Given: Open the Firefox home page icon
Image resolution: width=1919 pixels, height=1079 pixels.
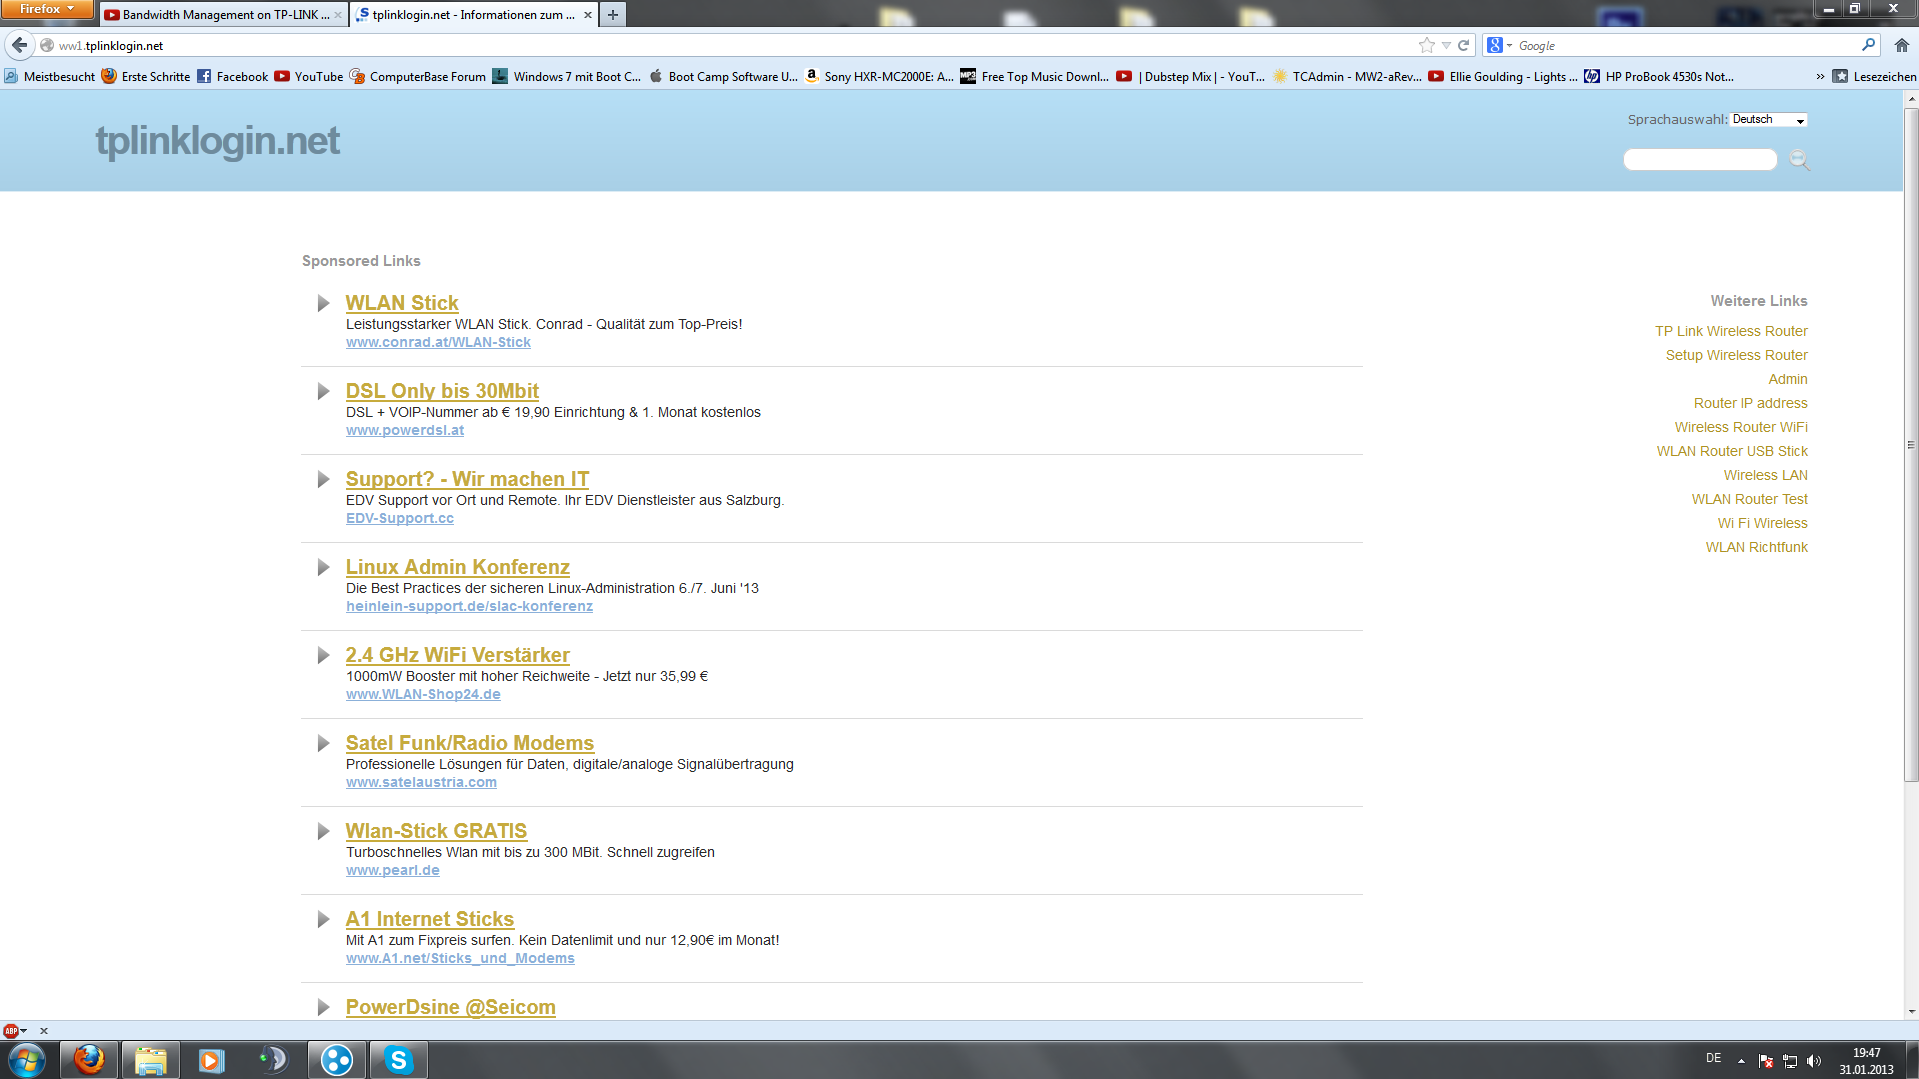Looking at the screenshot, I should [1901, 45].
